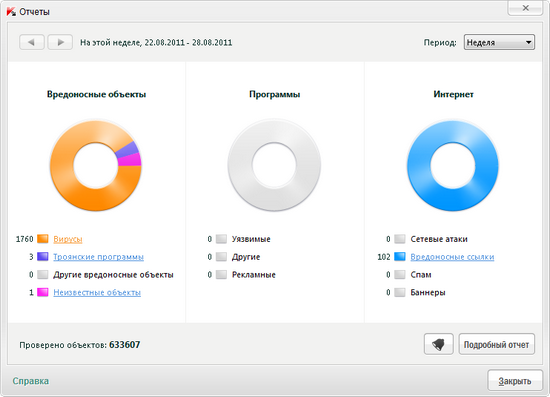The image size is (550, 397).
Task: Click the Период label
Action: 440,43
